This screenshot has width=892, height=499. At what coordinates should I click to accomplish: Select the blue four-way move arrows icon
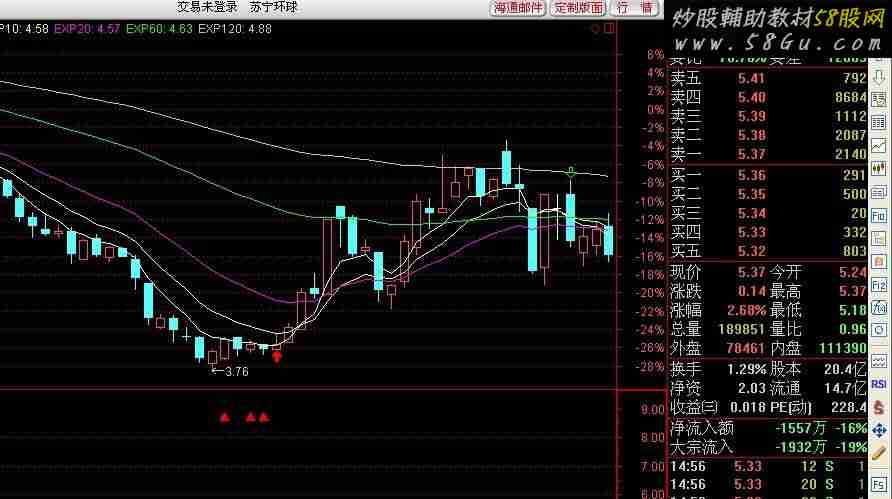(x=879, y=430)
